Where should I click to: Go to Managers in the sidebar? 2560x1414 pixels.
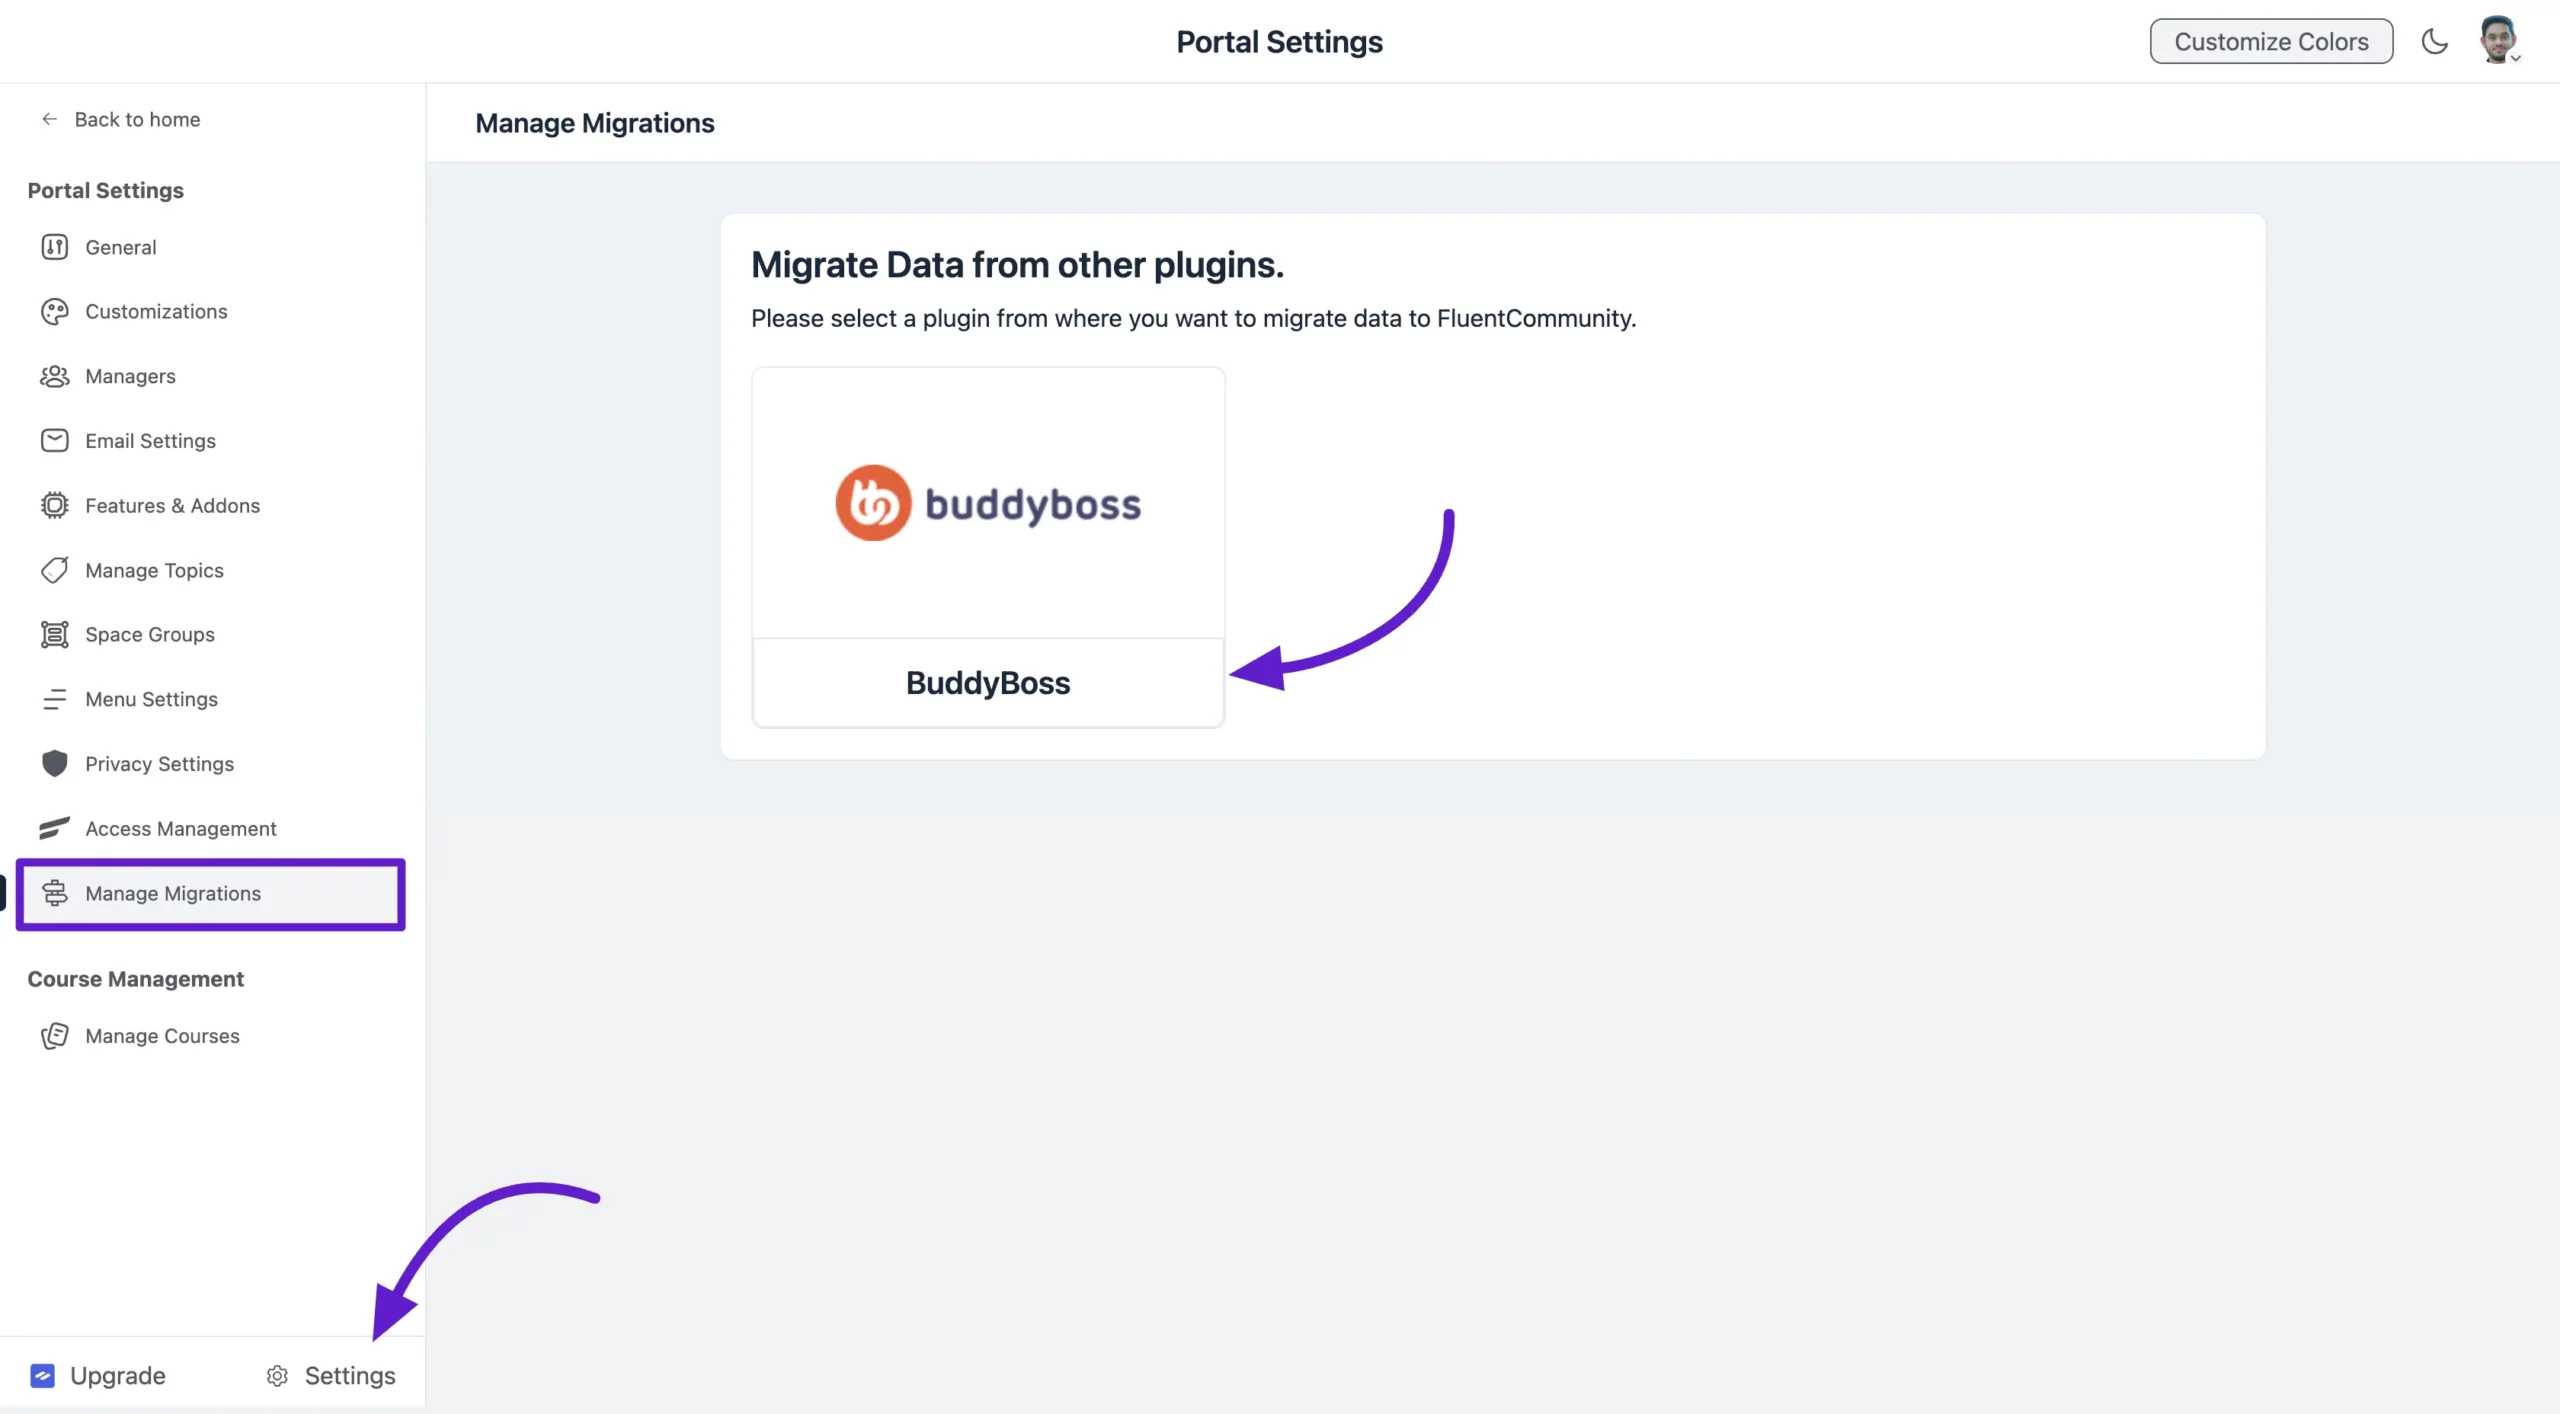pyautogui.click(x=210, y=376)
